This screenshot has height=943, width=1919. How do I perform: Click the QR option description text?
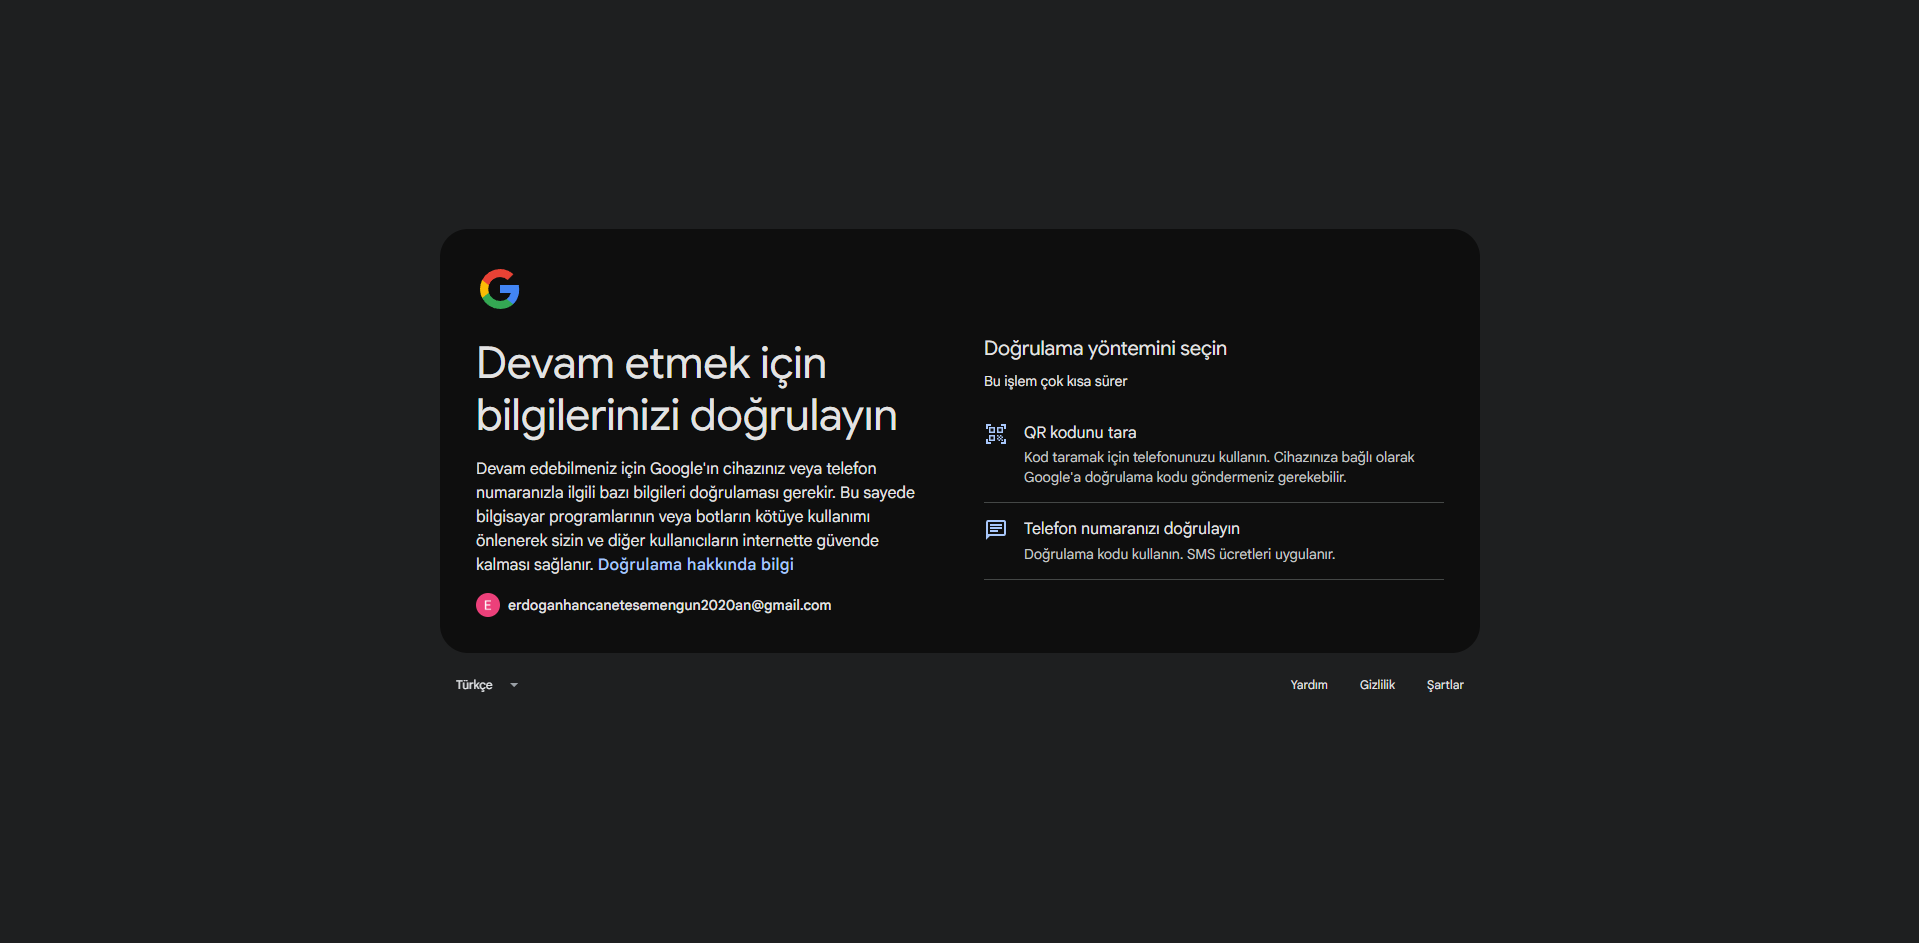point(1219,467)
